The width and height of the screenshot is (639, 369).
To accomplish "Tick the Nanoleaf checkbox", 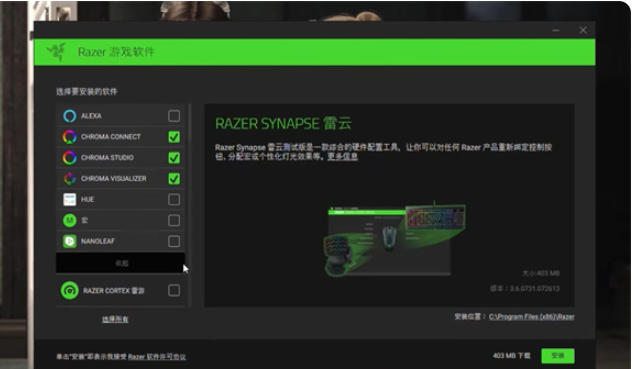I will tap(174, 241).
